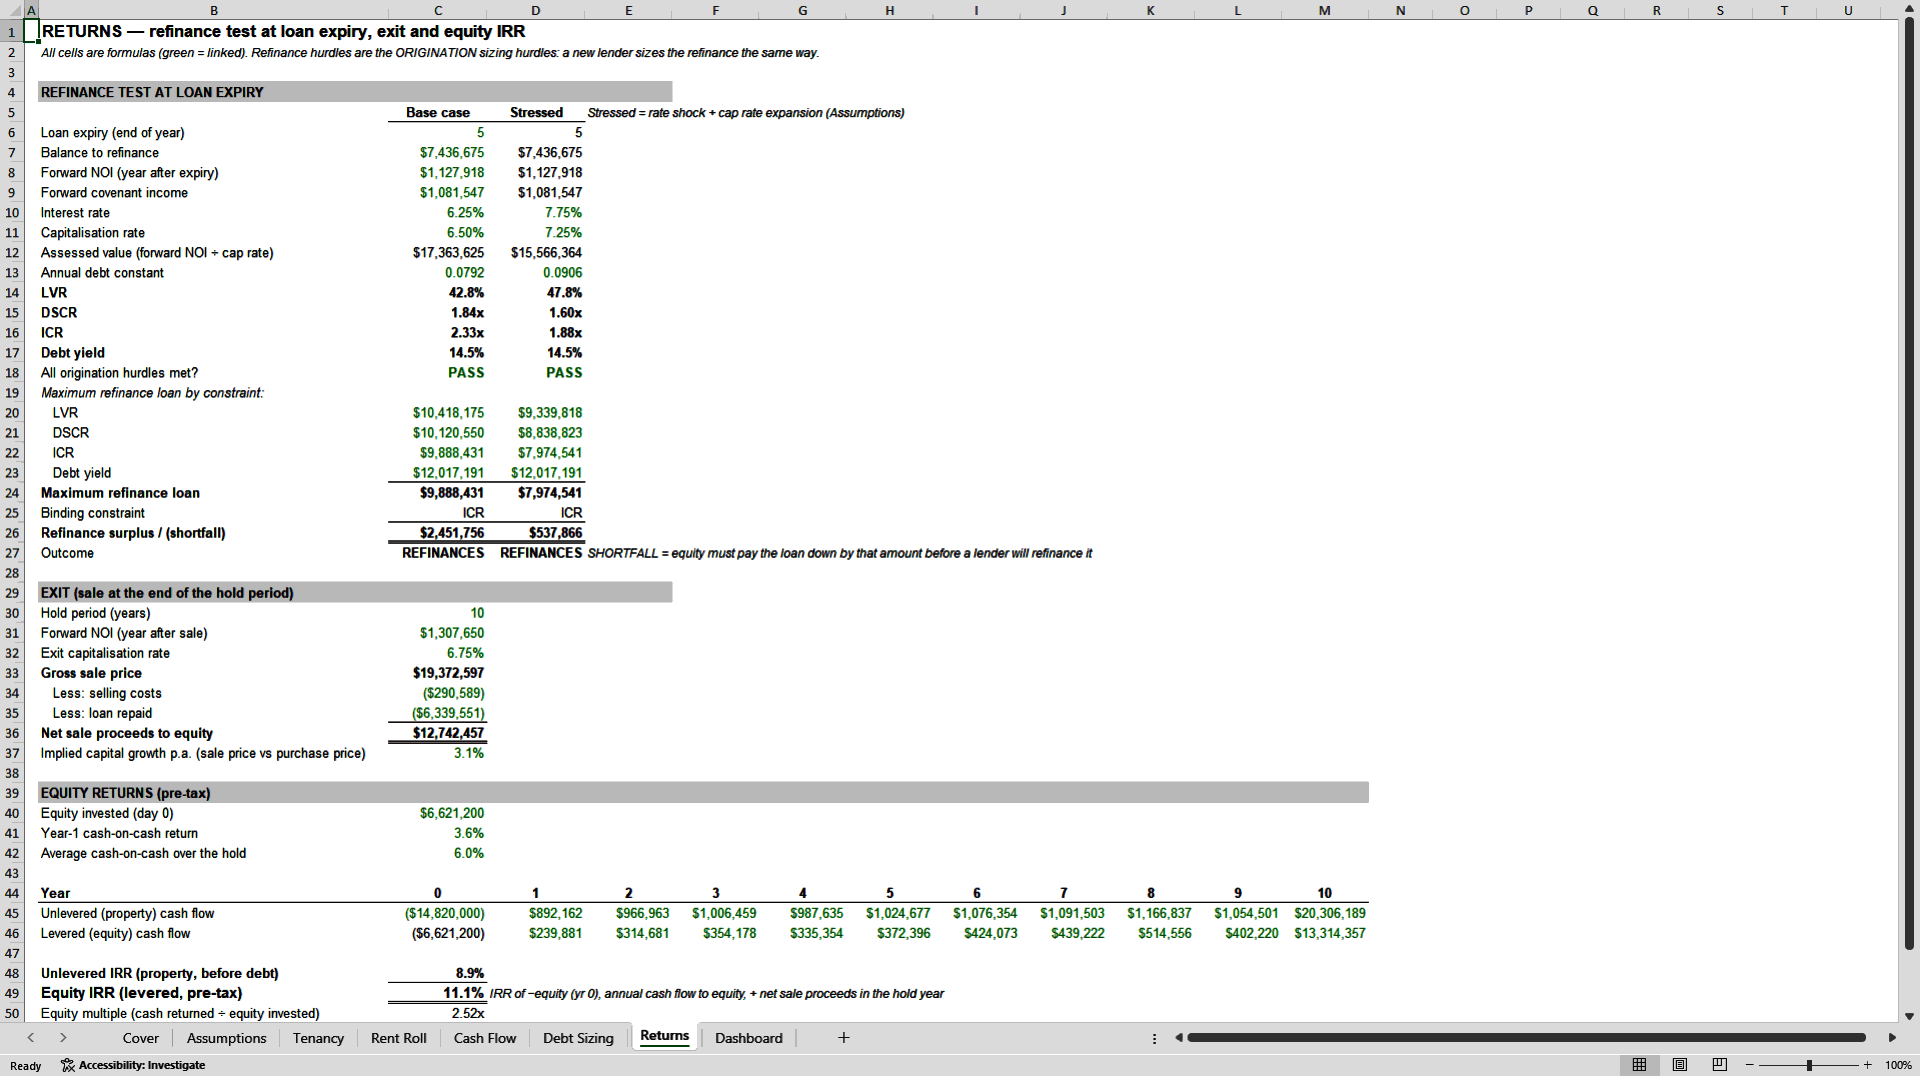Screen dimensions: 1920x1076
Task: Select year 10 unlevered cash flow $20,306,189
Action: (x=1325, y=913)
